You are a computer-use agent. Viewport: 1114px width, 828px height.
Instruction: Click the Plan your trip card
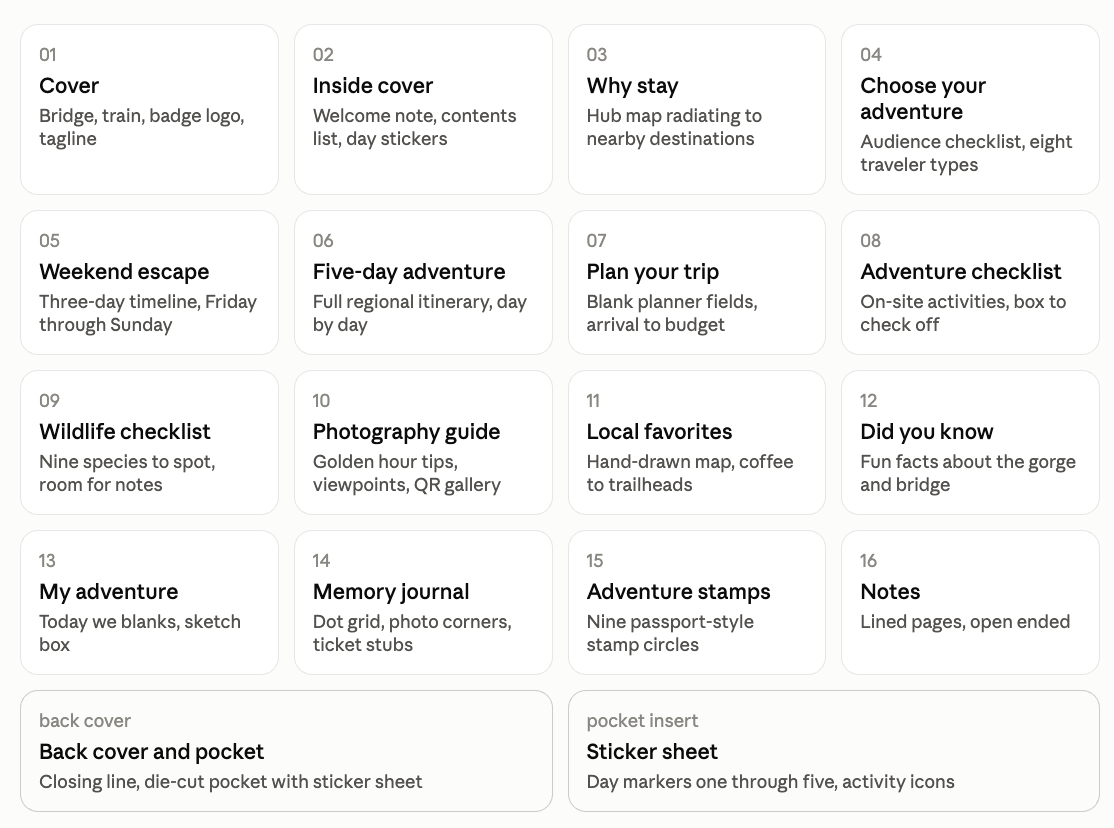(697, 282)
